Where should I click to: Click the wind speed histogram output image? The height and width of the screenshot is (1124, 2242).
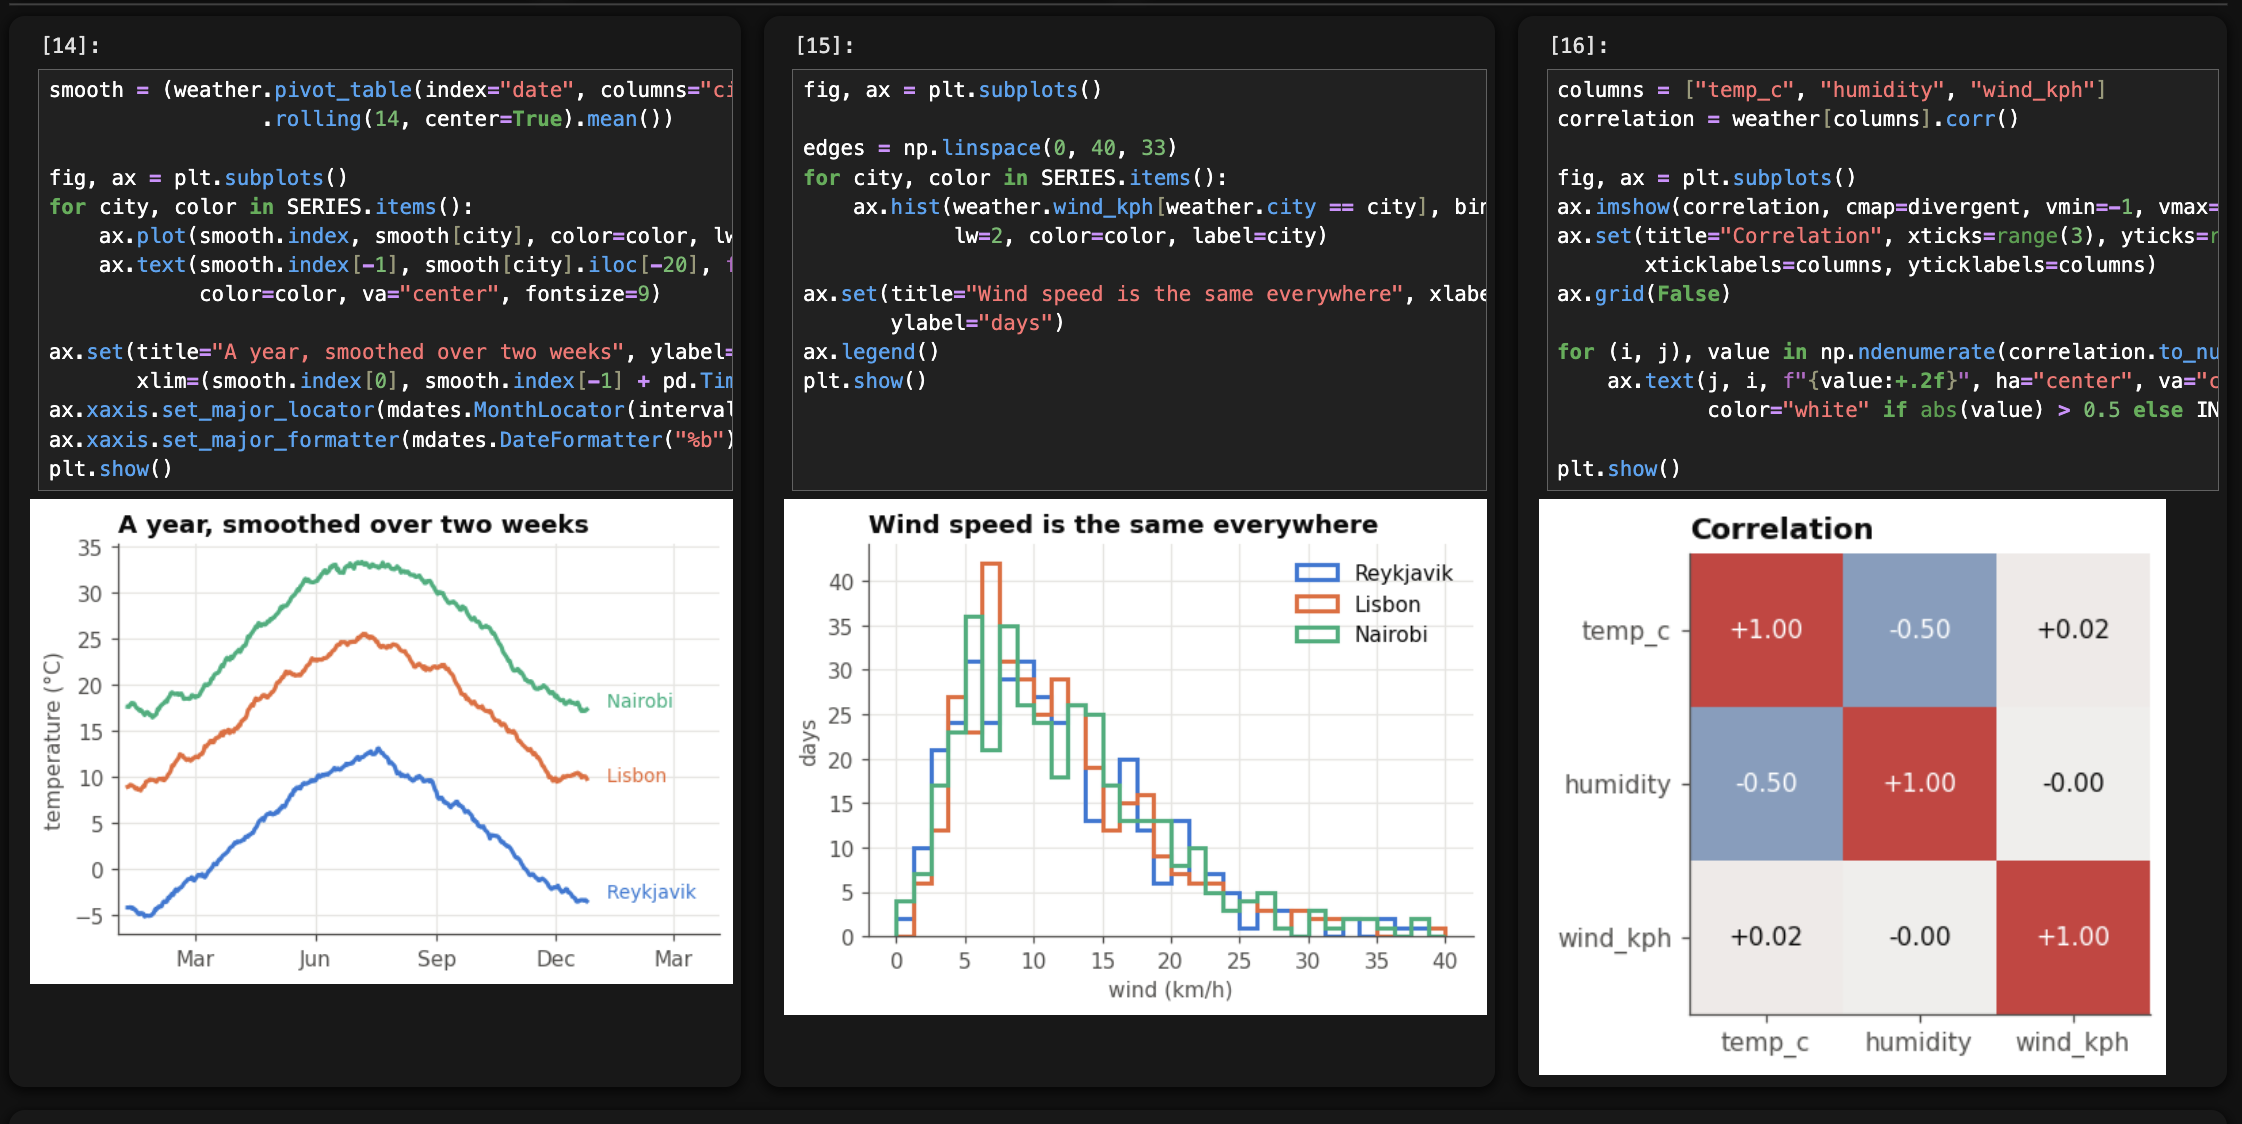[1135, 757]
